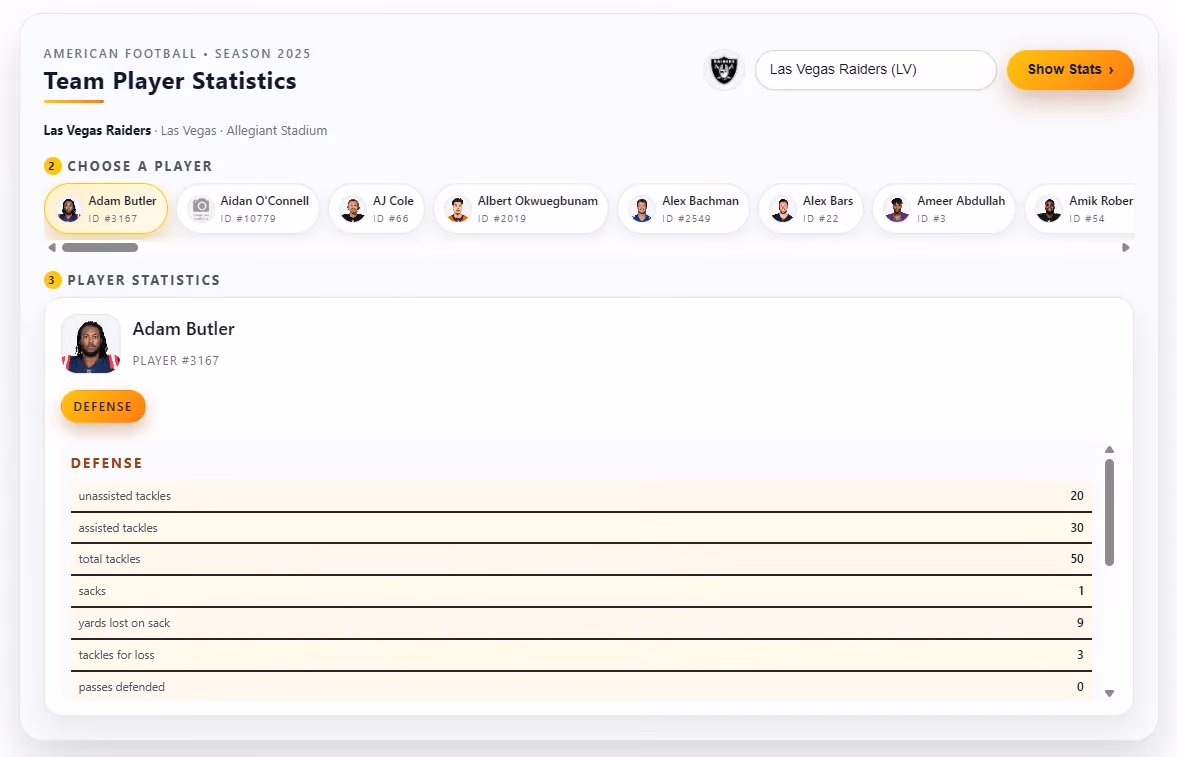Select the Alex Bachman player chip
This screenshot has height=757, width=1177.
coord(683,209)
